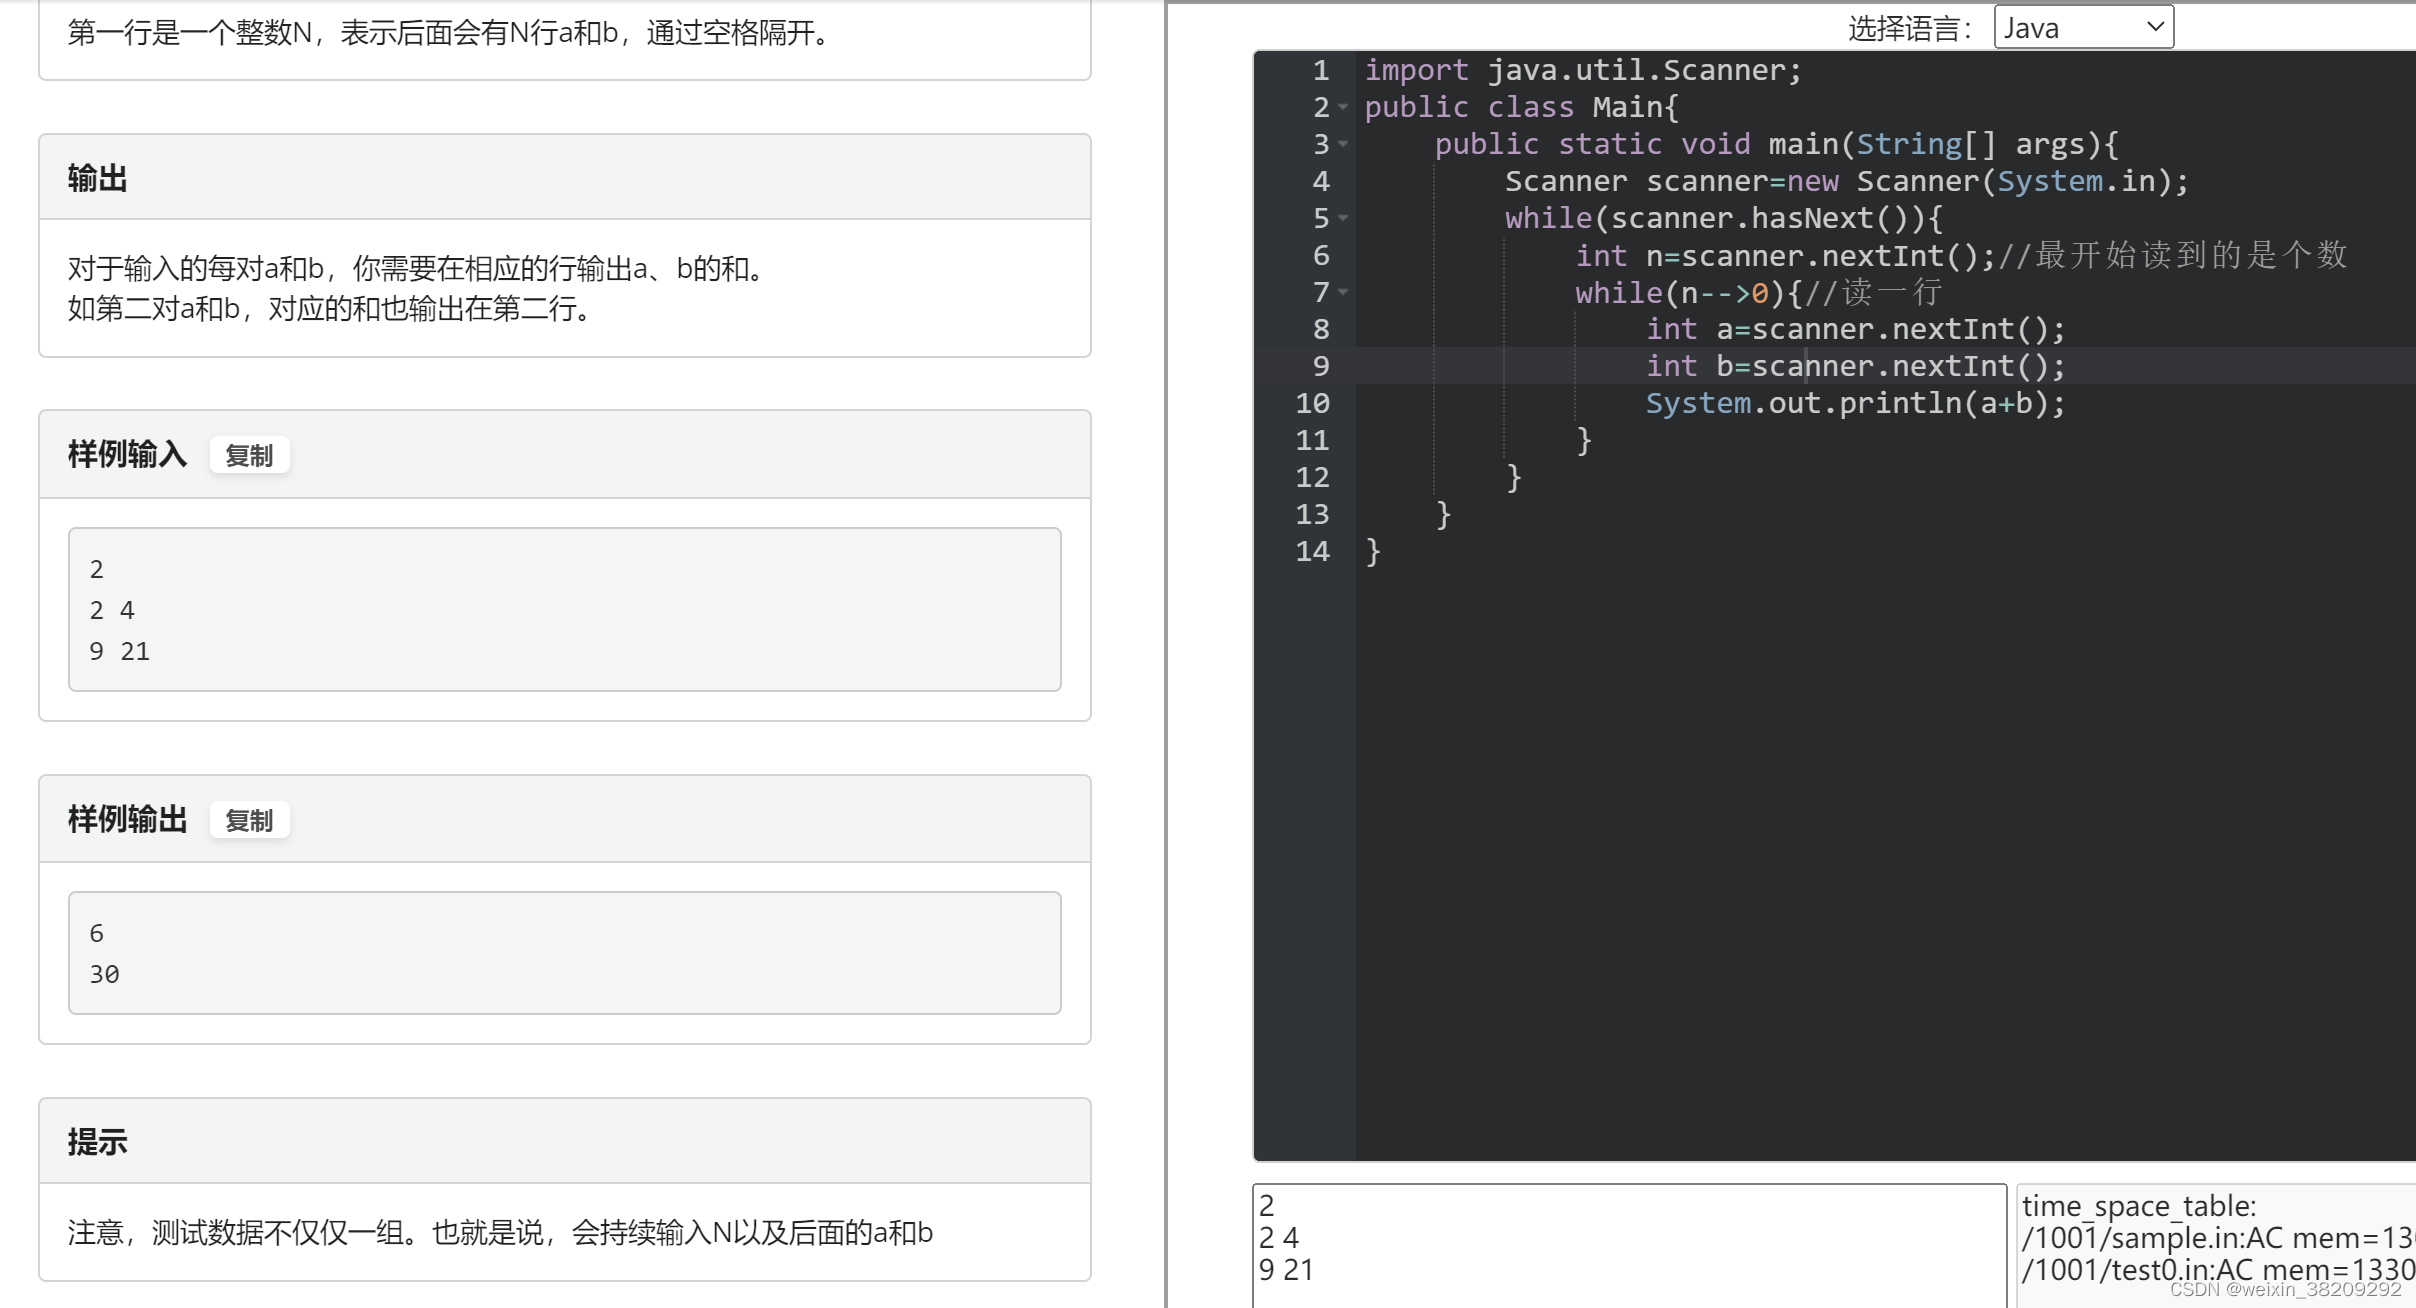Click the 'Scanner scanner=new Scanner(System.in);' line

1846,181
